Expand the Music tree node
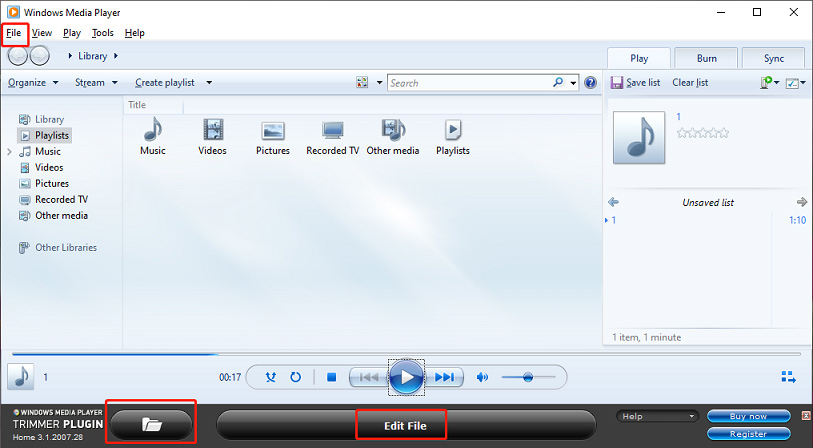 tap(9, 152)
